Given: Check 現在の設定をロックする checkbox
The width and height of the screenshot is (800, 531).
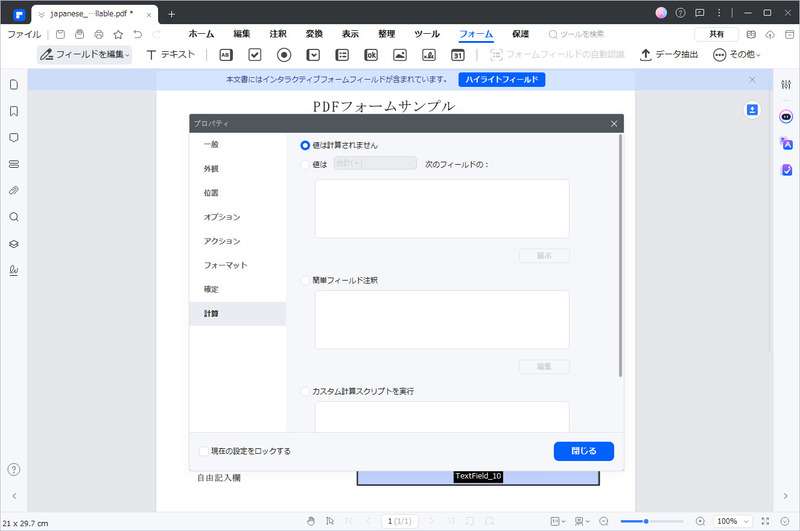Looking at the screenshot, I should [x=204, y=451].
